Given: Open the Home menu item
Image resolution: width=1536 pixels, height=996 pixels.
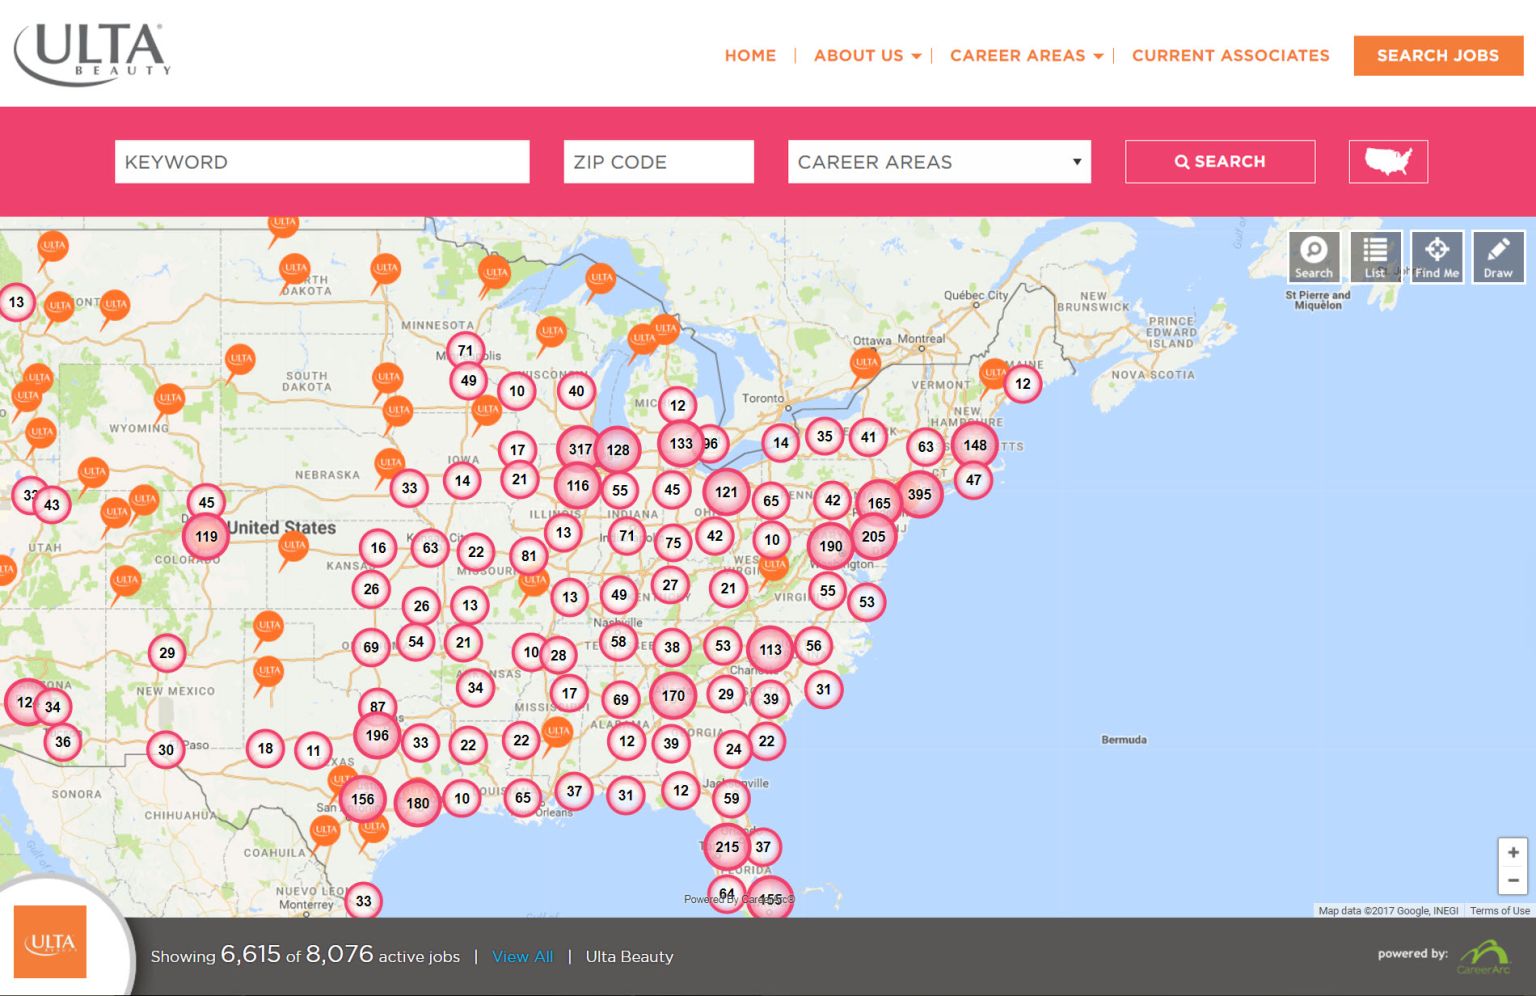Looking at the screenshot, I should tap(750, 56).
